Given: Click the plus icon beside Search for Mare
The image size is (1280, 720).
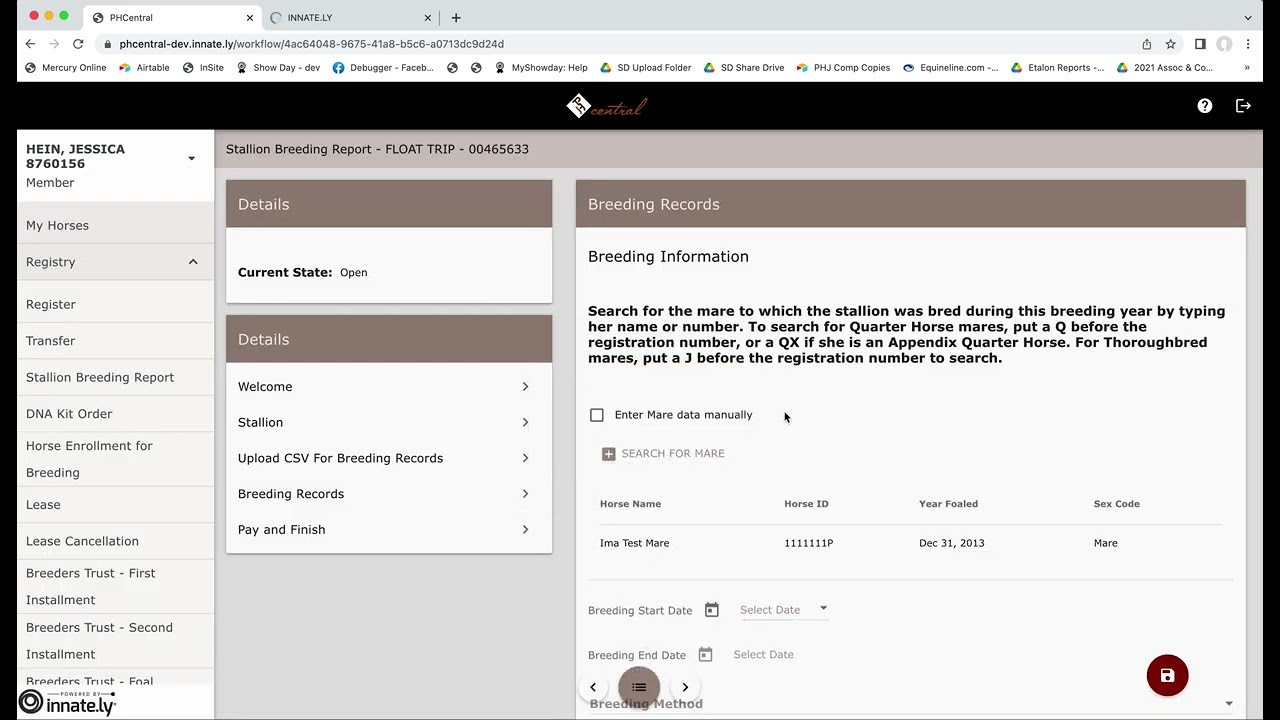Looking at the screenshot, I should click(608, 454).
